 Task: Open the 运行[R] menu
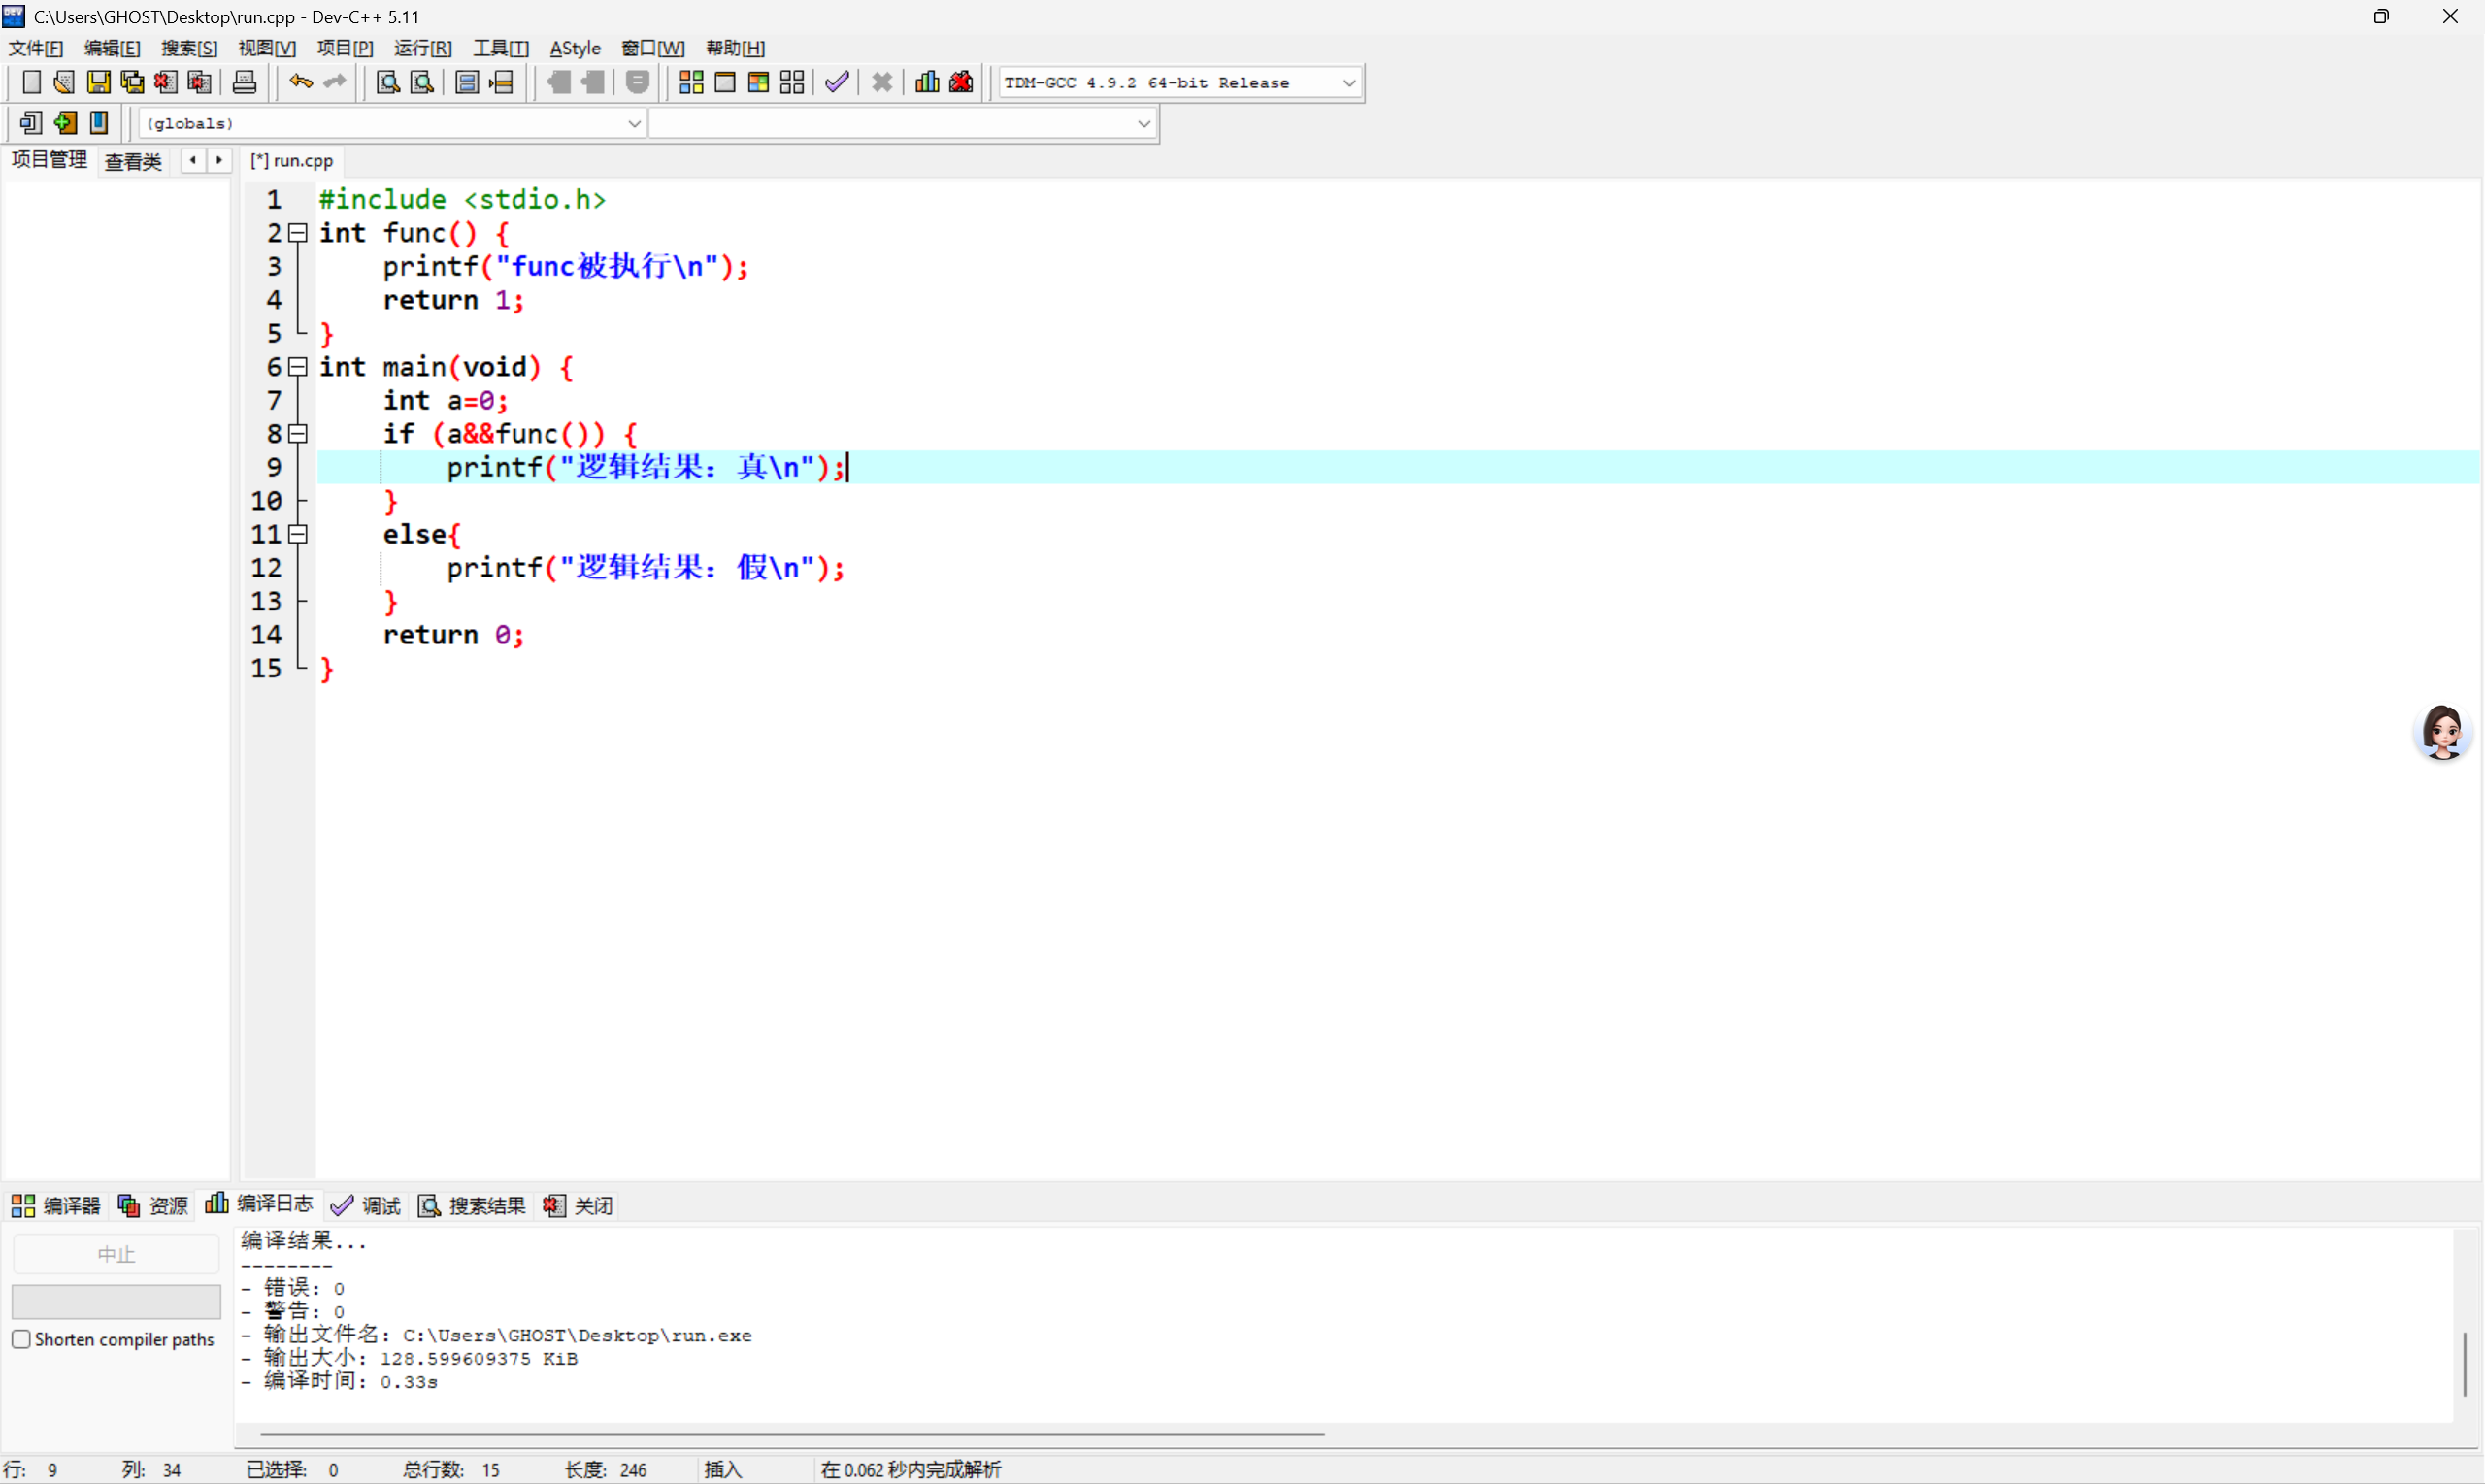(x=422, y=48)
